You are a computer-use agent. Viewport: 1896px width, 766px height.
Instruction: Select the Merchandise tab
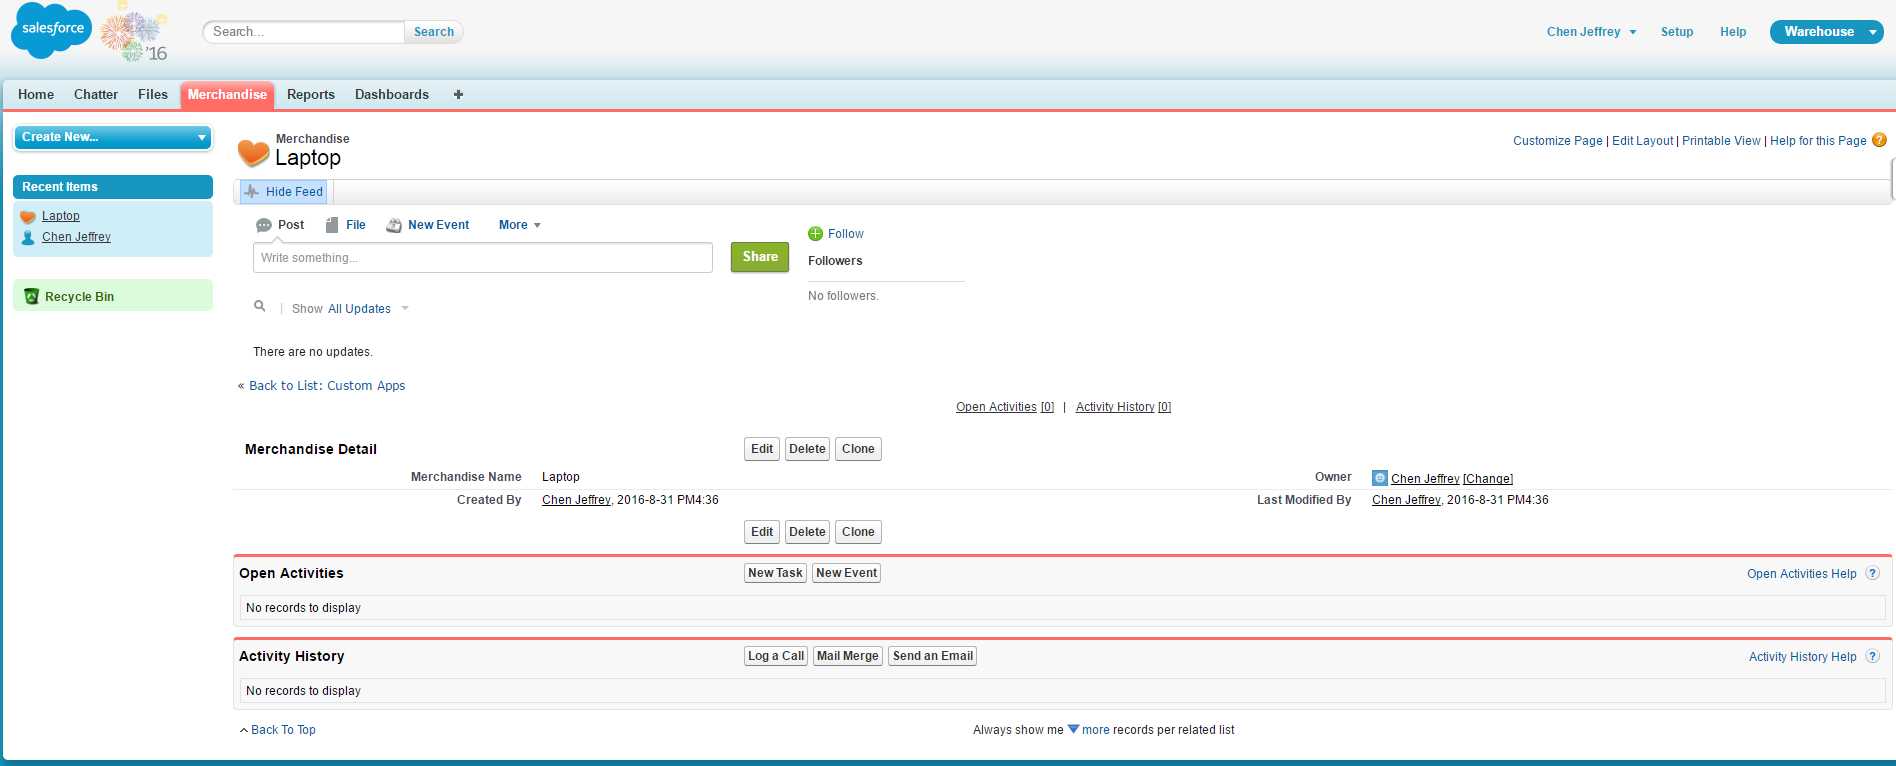227,94
